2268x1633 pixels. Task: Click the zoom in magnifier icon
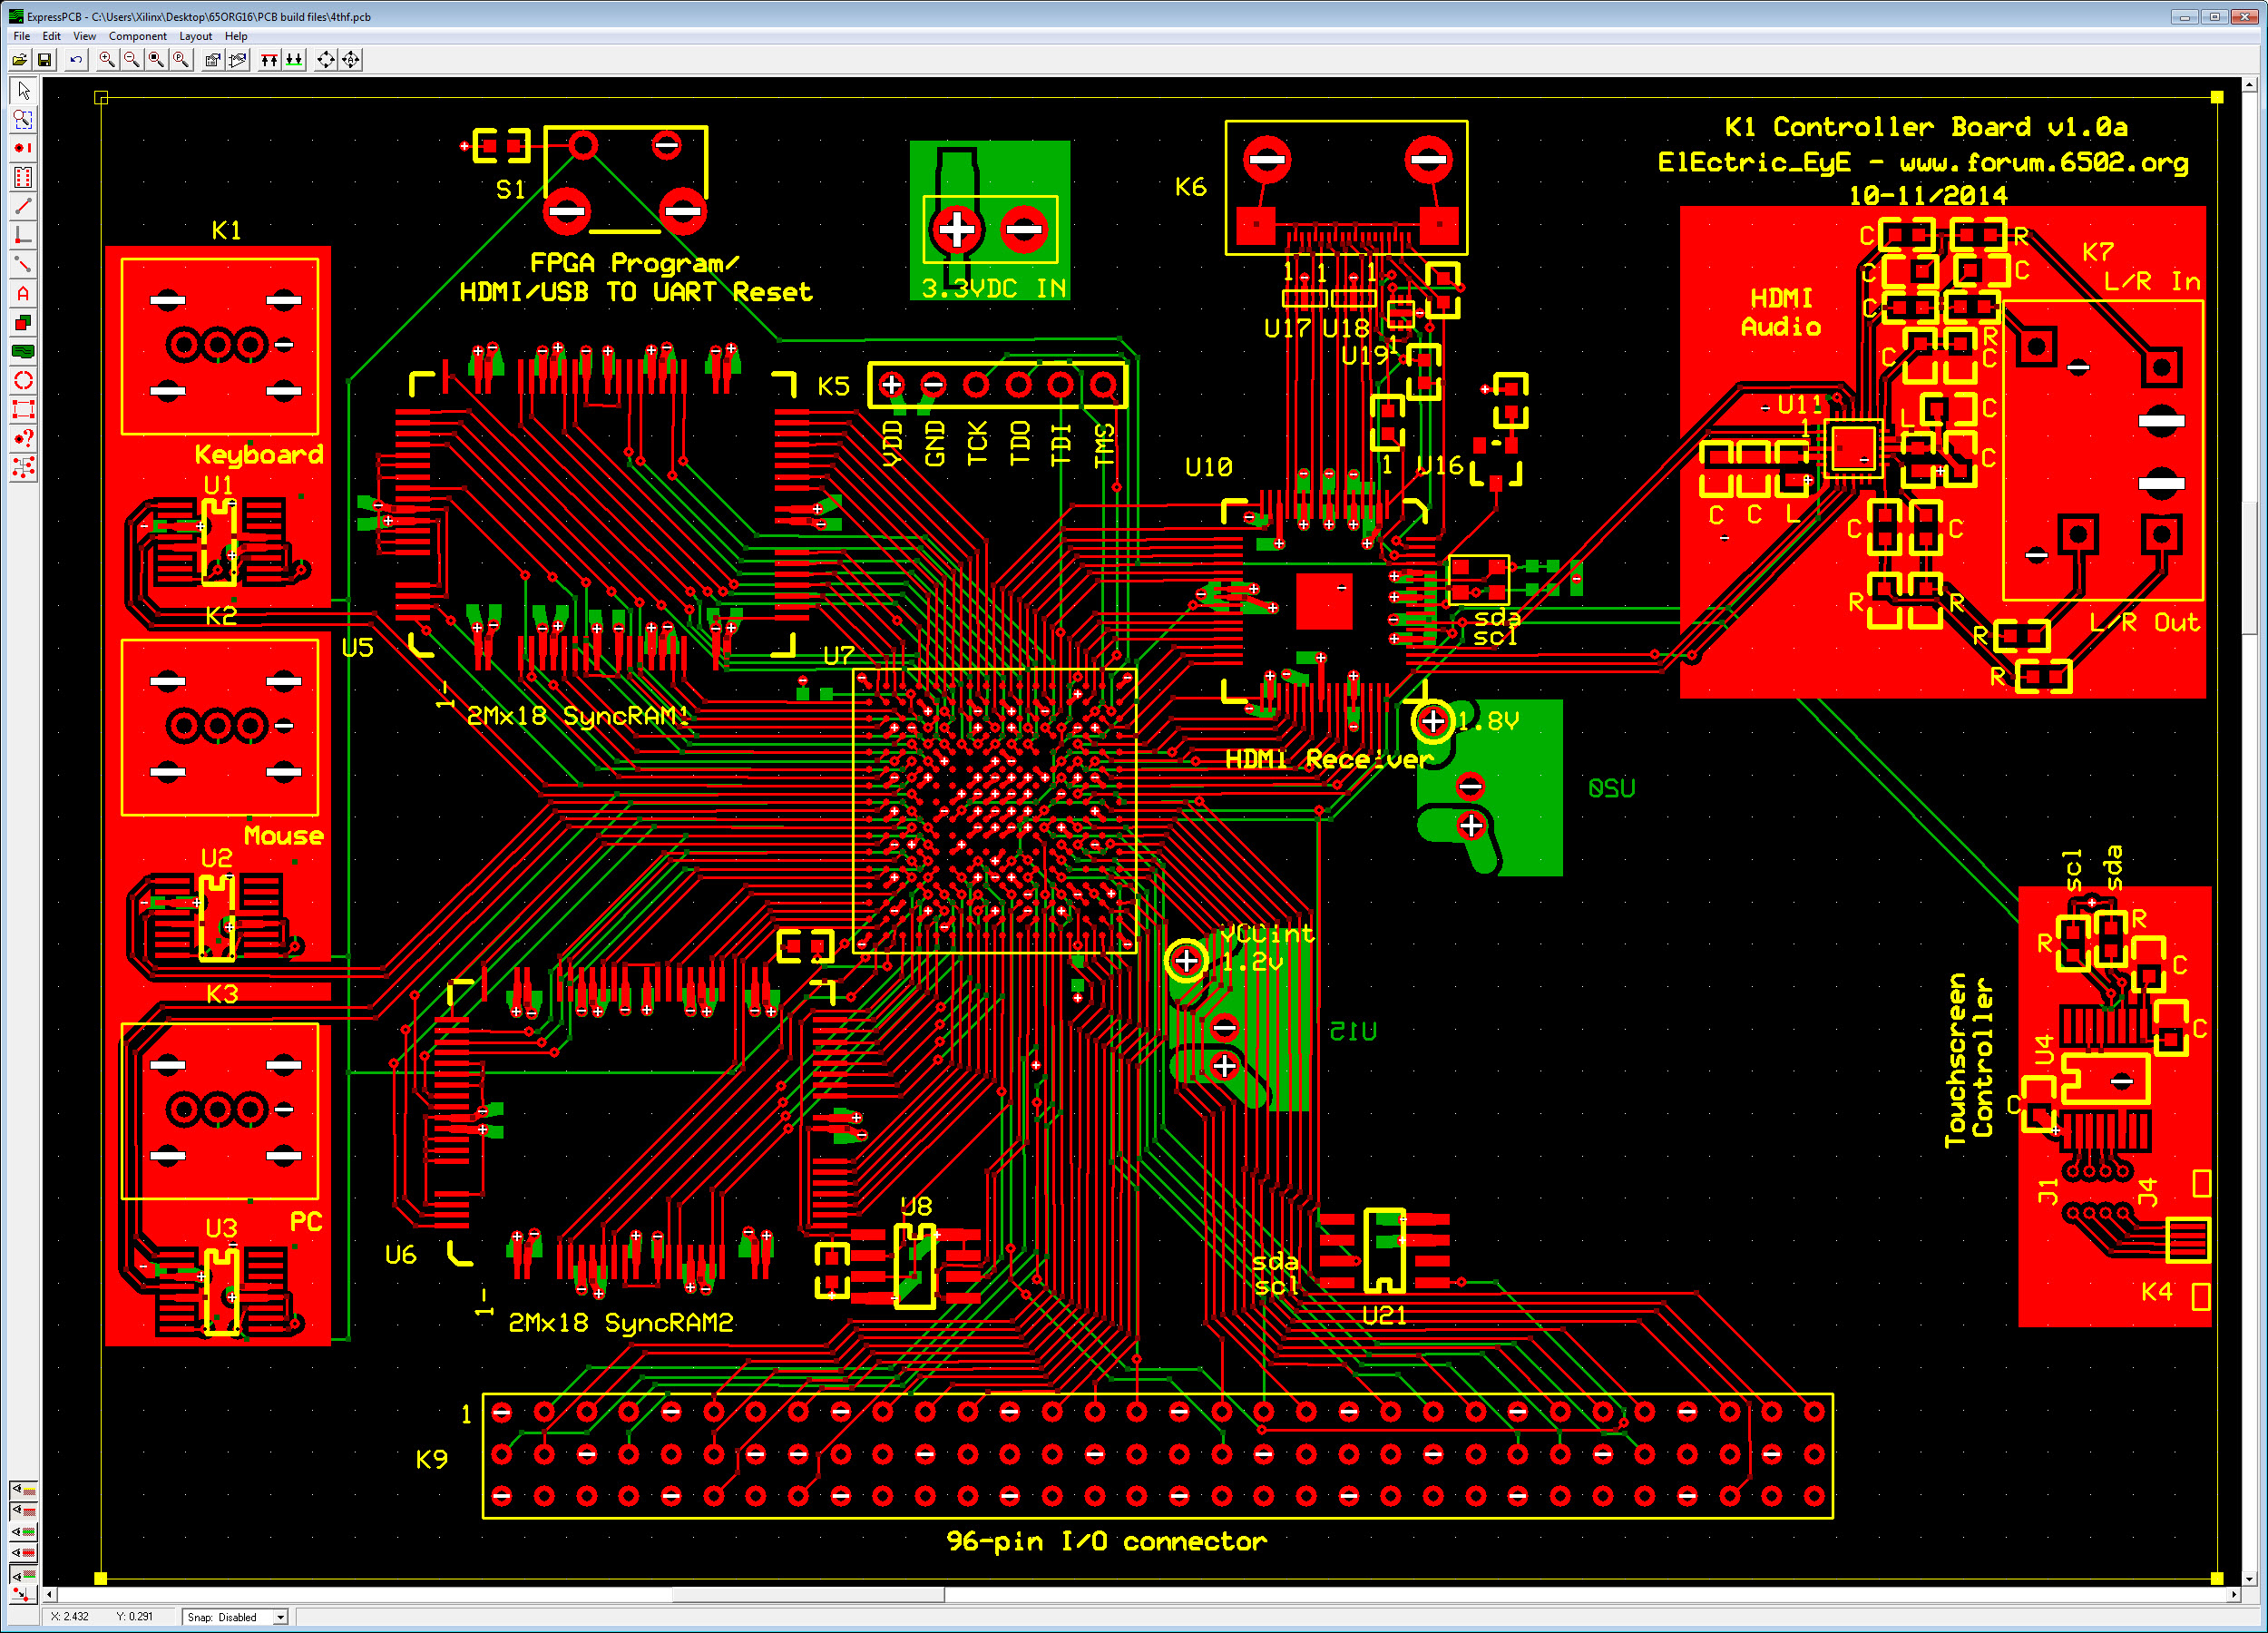click(x=106, y=60)
